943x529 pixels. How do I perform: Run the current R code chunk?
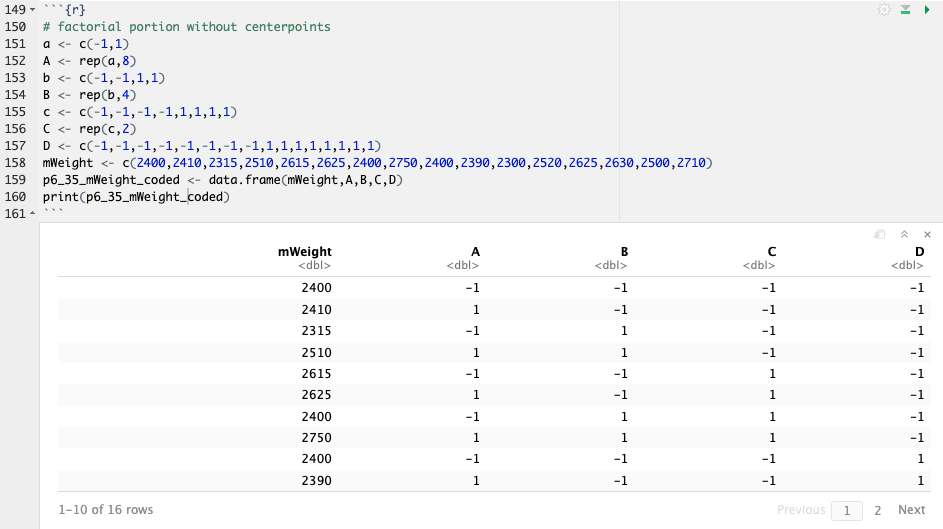click(927, 9)
